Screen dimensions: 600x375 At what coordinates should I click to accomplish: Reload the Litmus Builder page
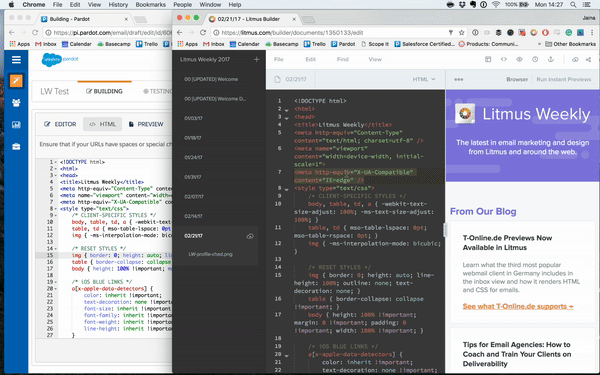point(203,33)
